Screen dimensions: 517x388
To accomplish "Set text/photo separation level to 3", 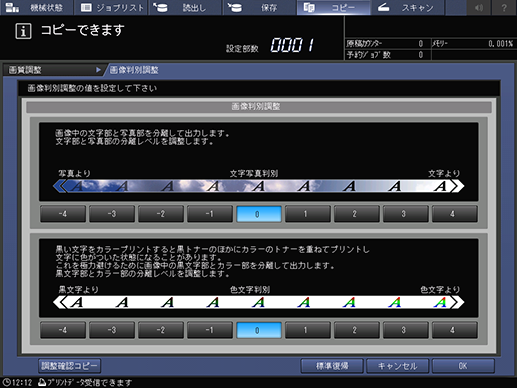I will point(406,214).
